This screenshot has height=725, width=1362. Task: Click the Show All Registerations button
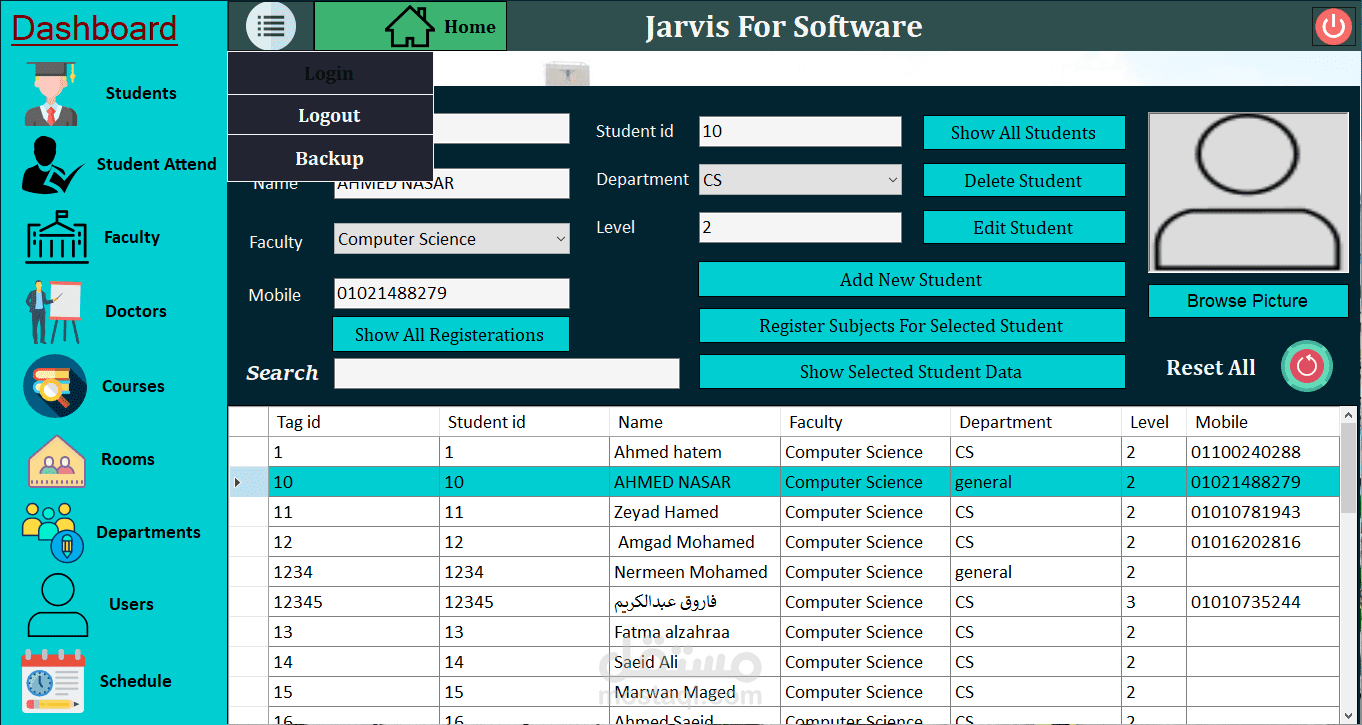[451, 335]
